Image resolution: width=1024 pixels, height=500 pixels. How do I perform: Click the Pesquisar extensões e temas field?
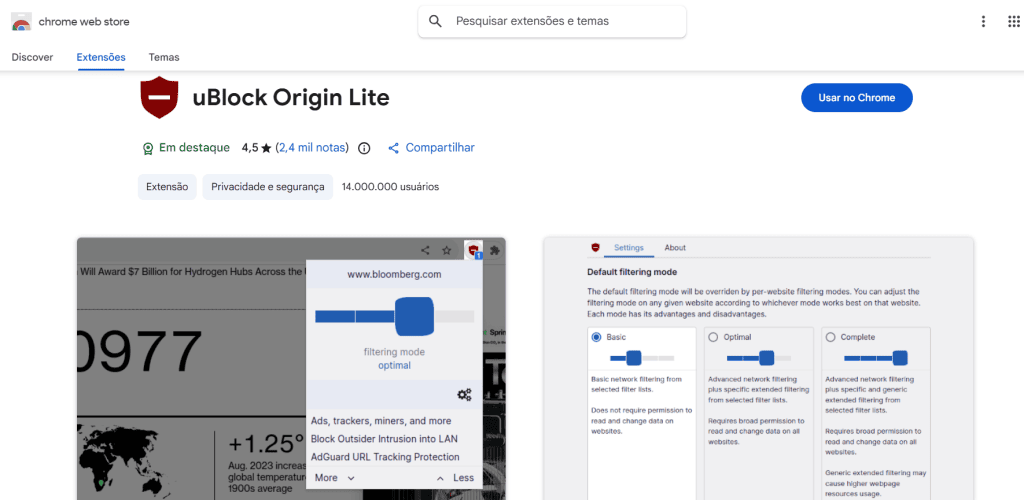point(552,22)
